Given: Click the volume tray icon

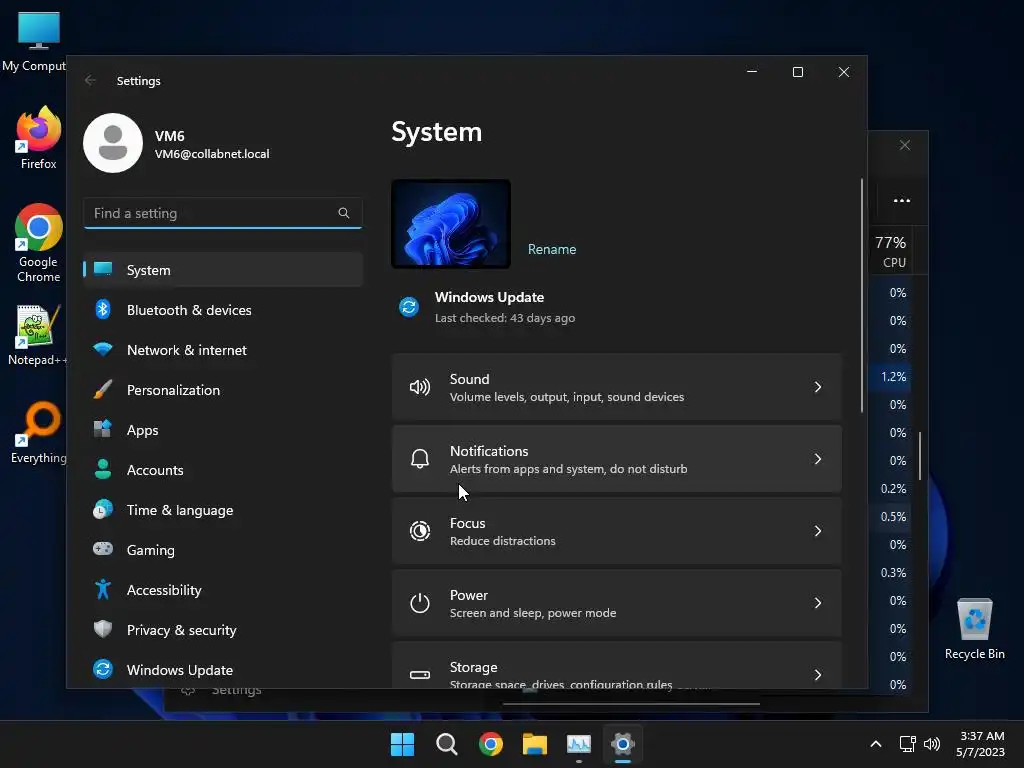Looking at the screenshot, I should tap(932, 744).
